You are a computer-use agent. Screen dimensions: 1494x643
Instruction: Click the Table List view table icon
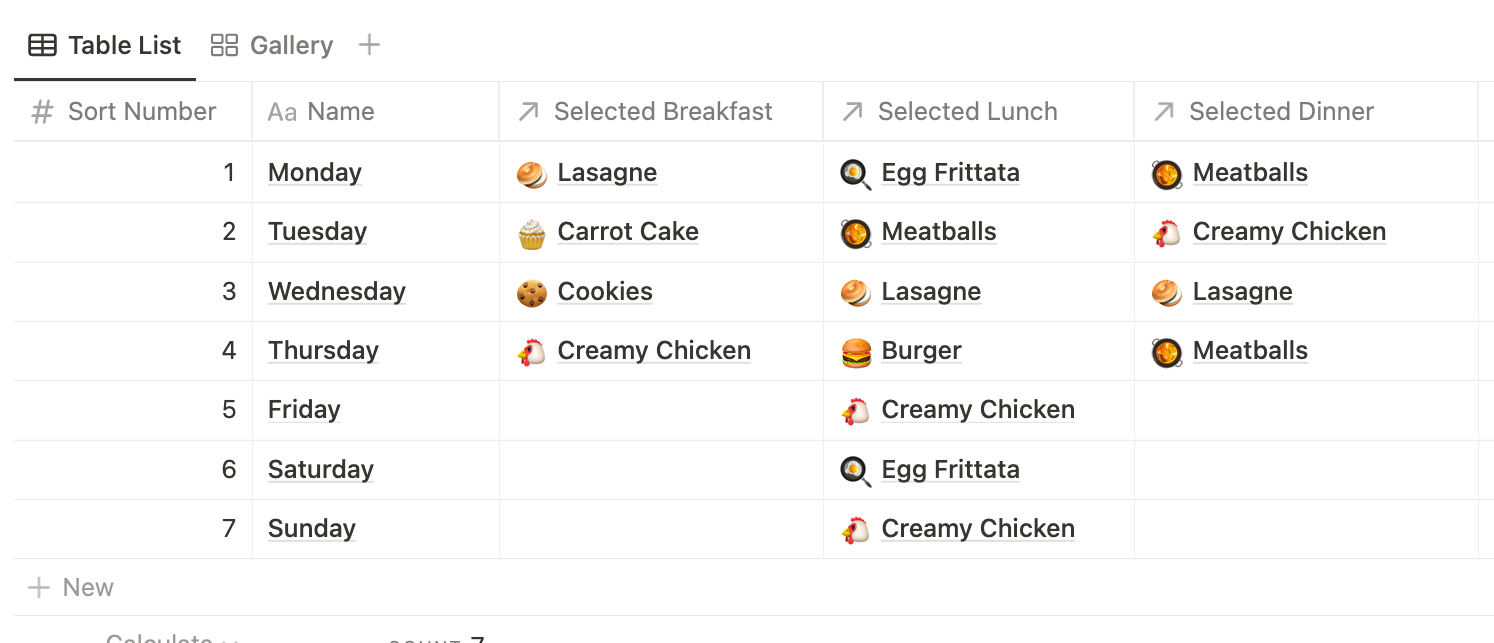pyautogui.click(x=42, y=45)
